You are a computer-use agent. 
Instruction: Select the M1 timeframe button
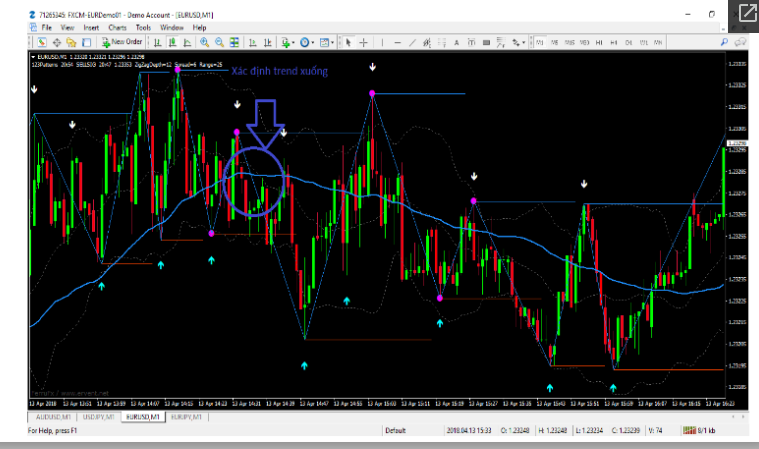pos(541,42)
